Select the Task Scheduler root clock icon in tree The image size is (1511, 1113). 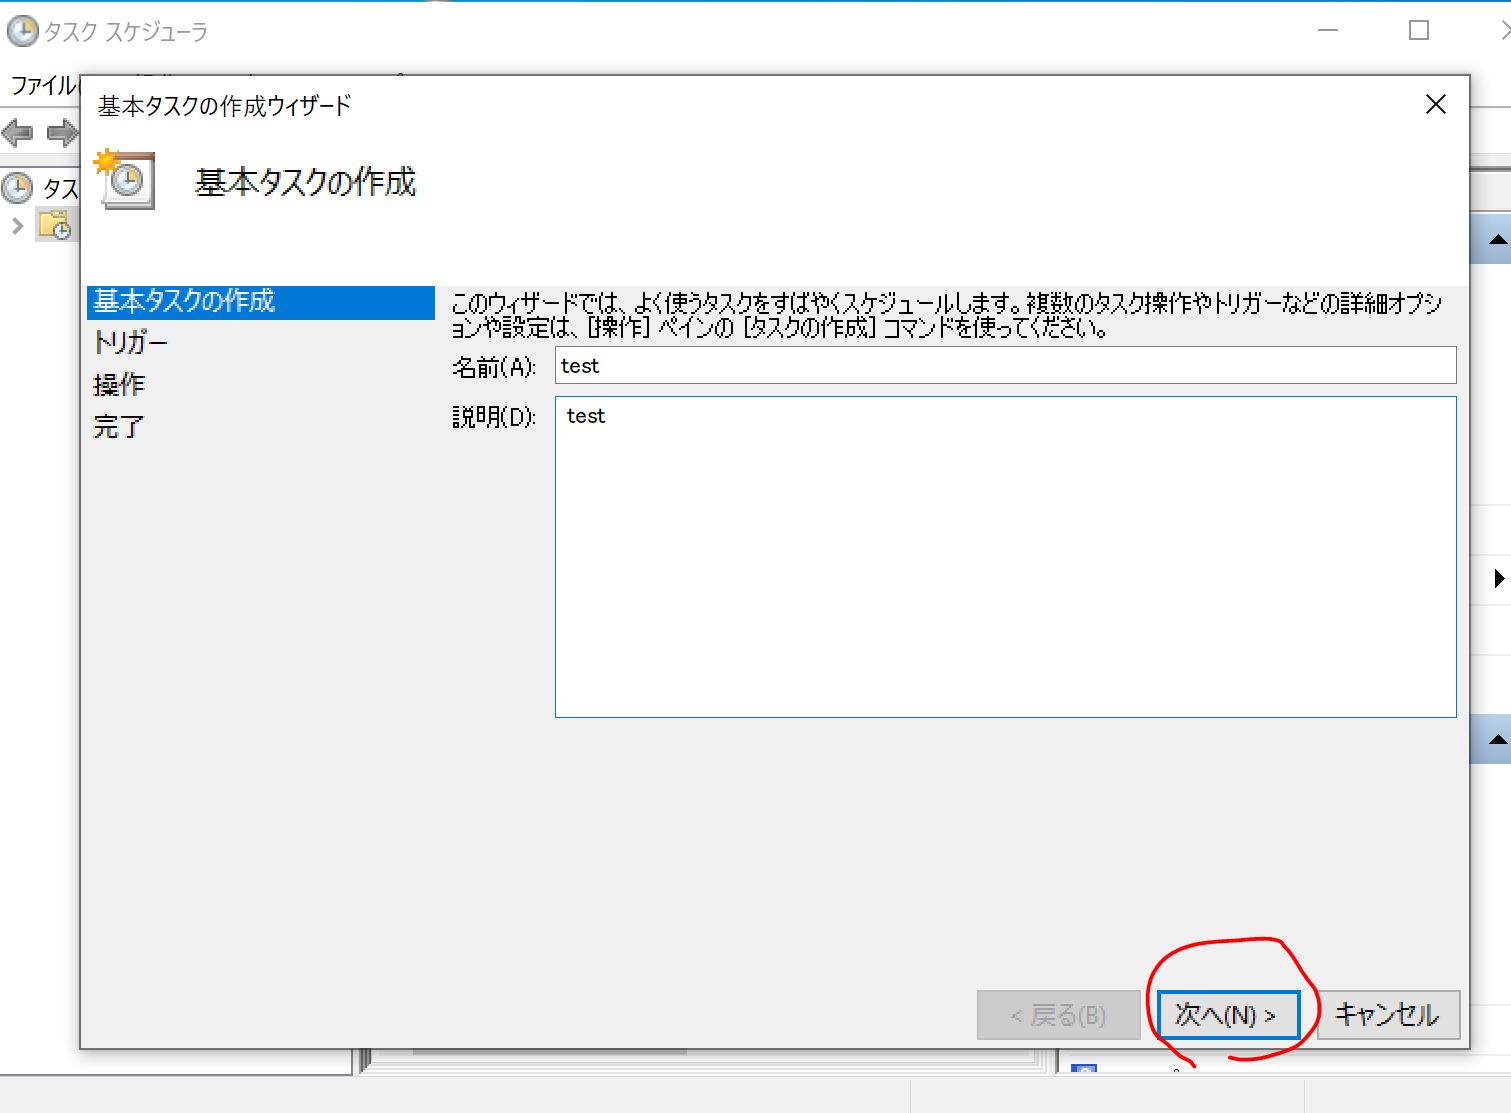[x=17, y=188]
